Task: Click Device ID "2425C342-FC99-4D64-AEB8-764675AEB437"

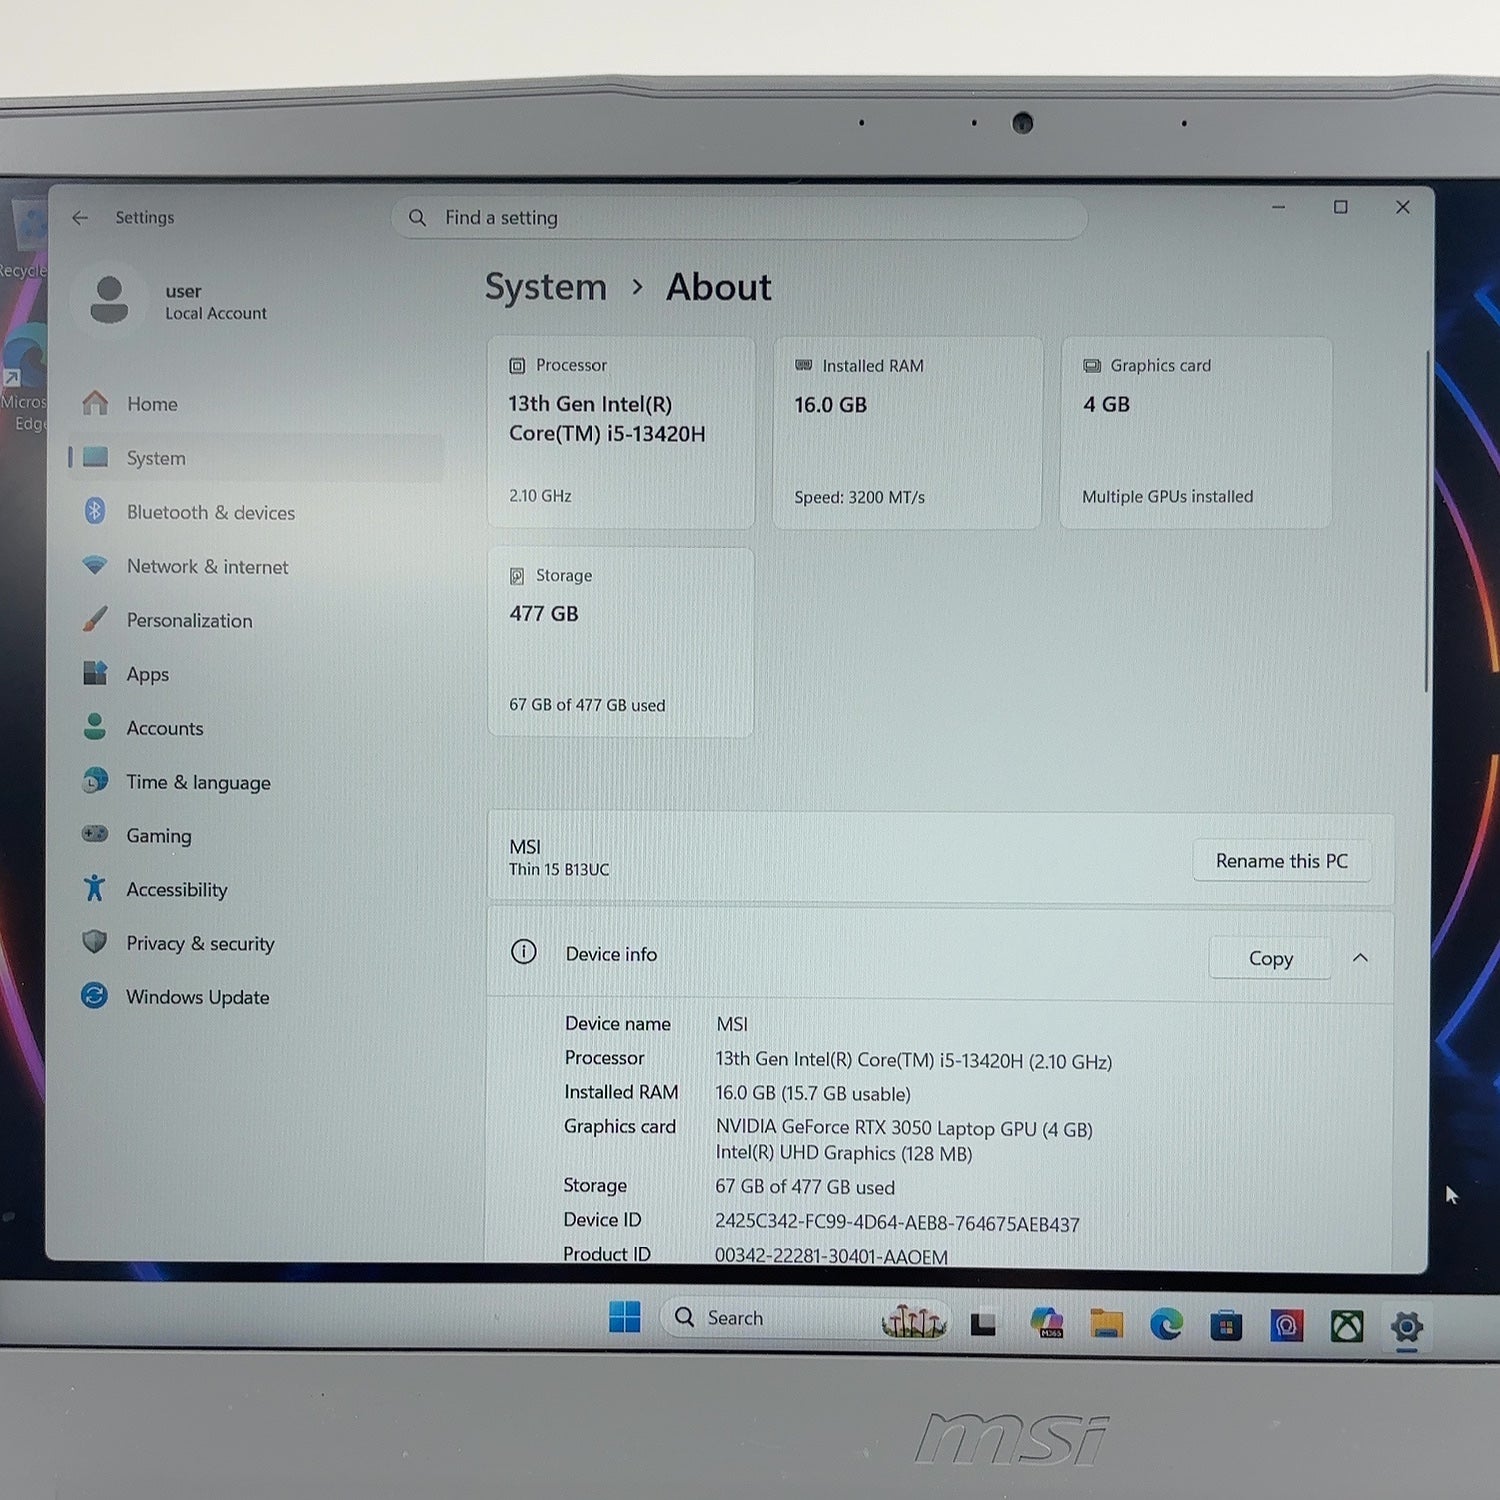Action: (x=897, y=1223)
